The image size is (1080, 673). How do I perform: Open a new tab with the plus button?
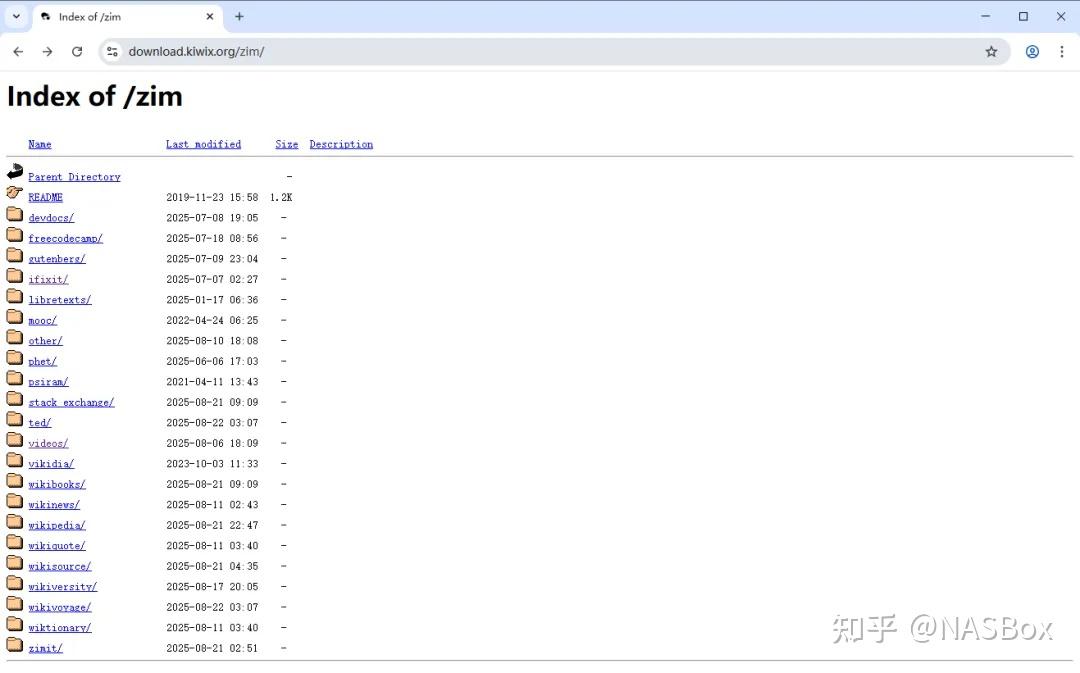click(x=239, y=17)
